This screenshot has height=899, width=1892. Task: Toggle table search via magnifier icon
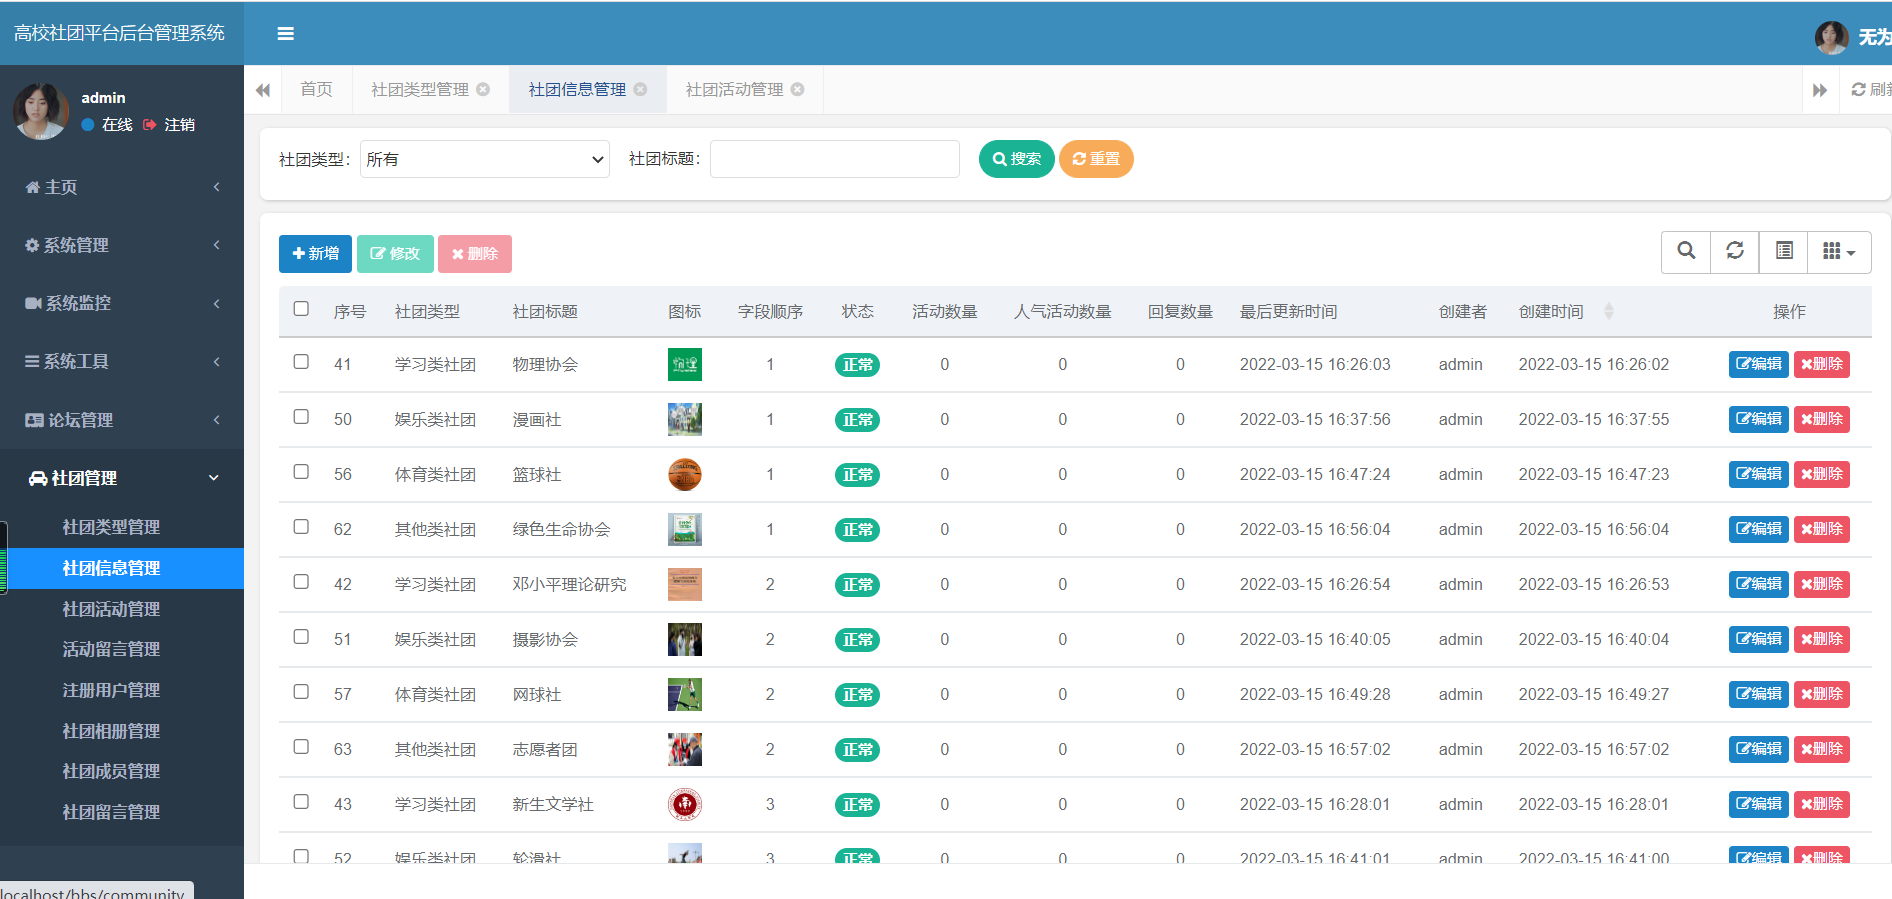1686,251
